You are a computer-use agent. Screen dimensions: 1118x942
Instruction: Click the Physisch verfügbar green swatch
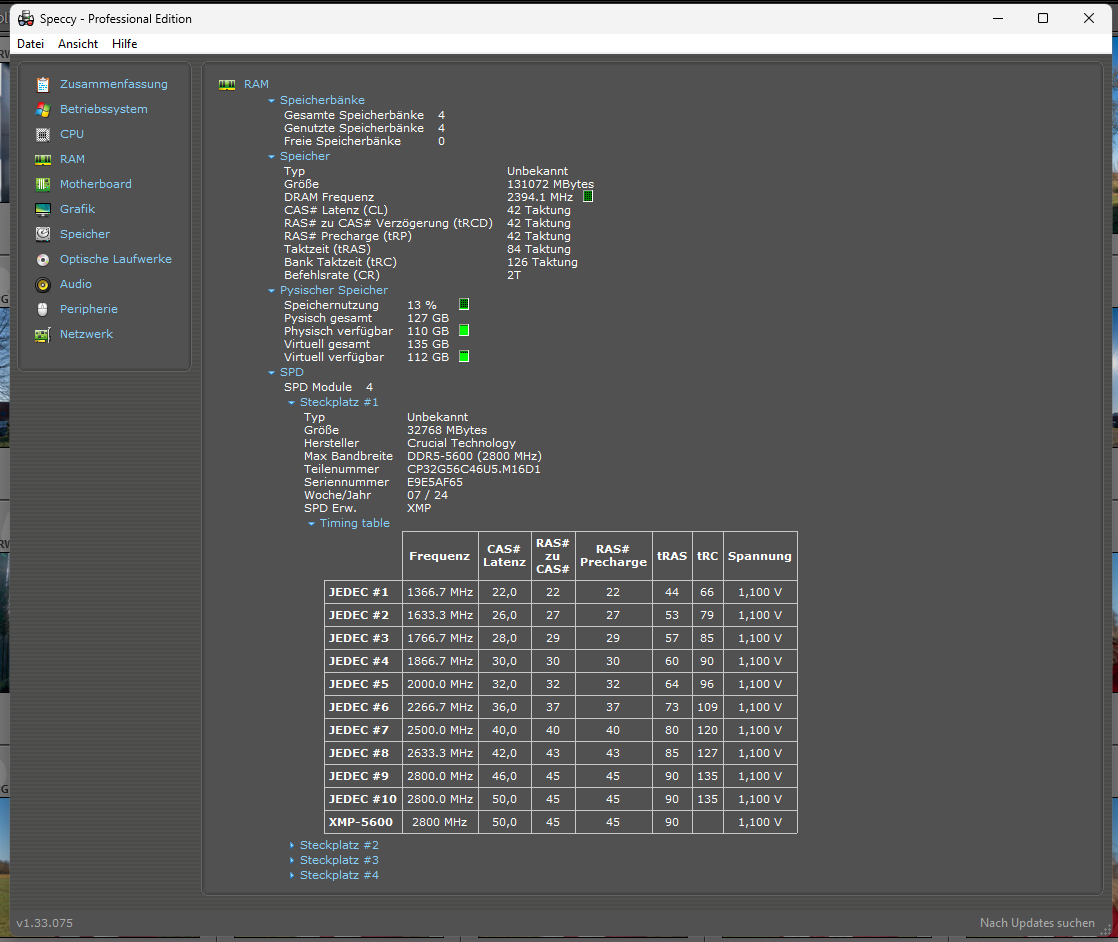464,330
